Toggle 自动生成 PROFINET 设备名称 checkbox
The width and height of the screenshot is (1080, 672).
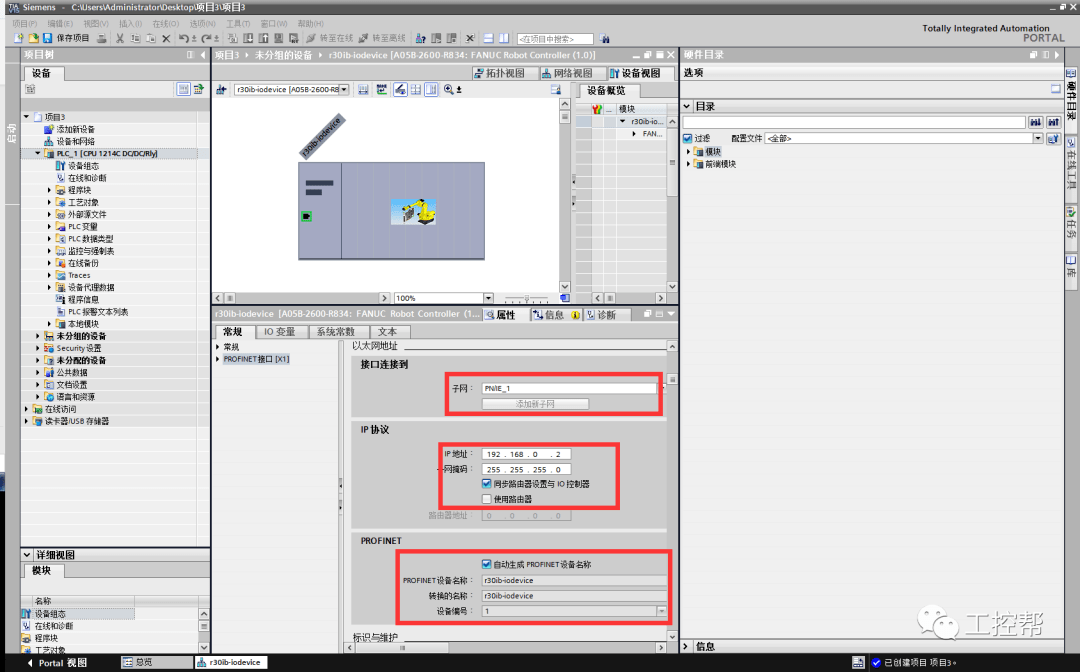[487, 564]
